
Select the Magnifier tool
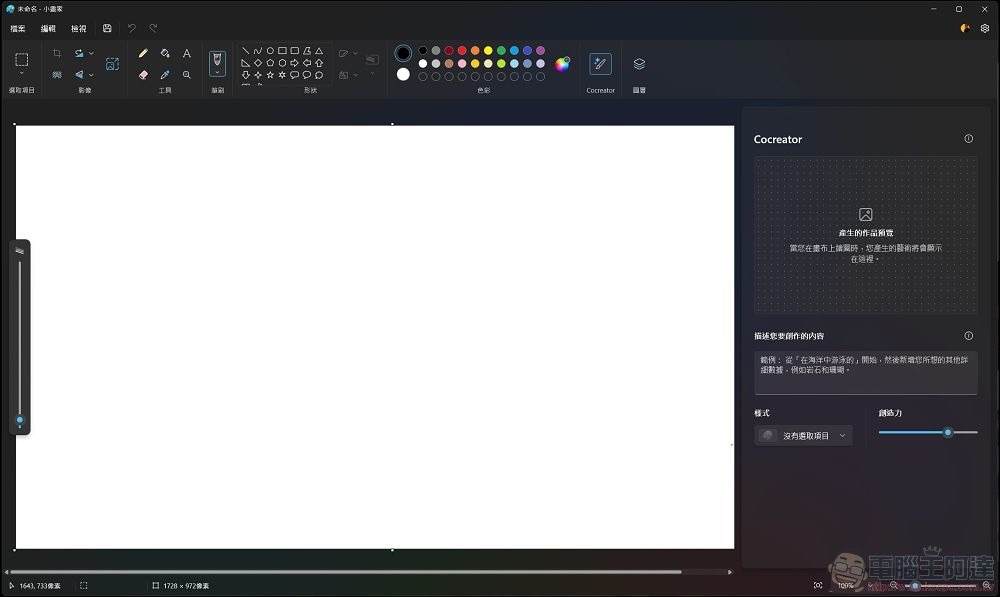[x=186, y=75]
